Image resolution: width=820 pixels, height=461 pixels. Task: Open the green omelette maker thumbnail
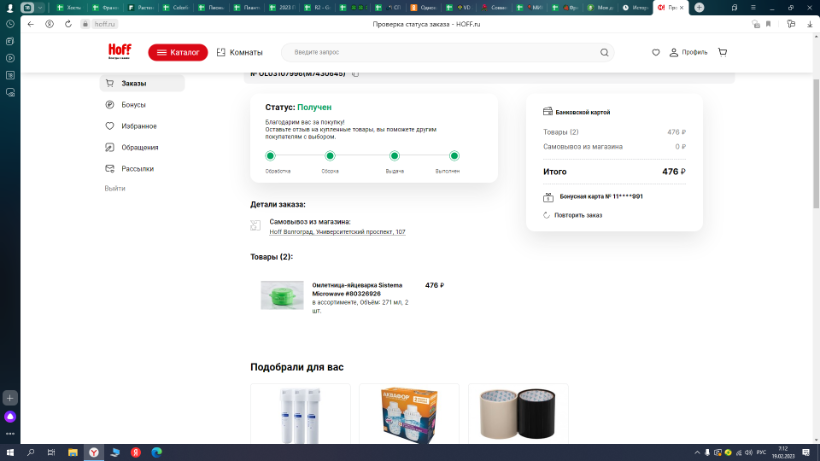[x=282, y=295]
